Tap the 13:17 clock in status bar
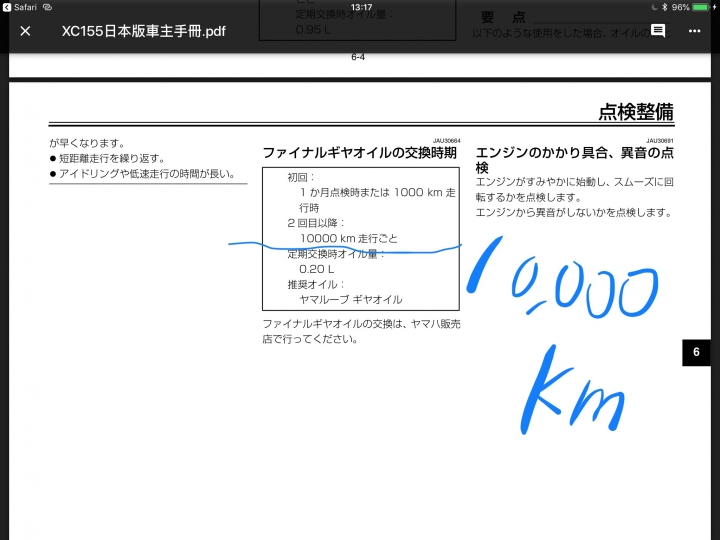 click(361, 7)
